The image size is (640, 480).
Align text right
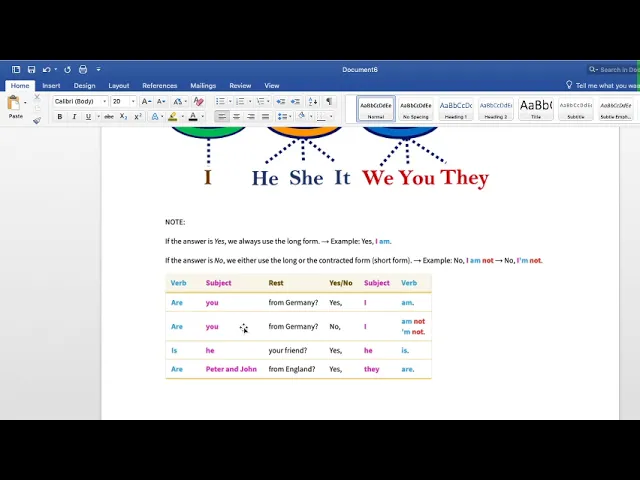251,117
